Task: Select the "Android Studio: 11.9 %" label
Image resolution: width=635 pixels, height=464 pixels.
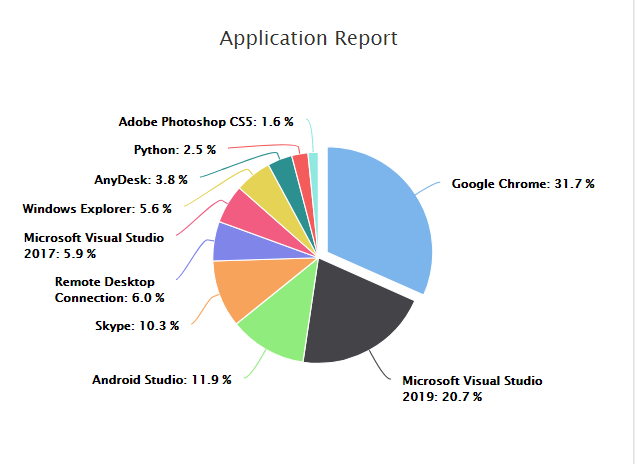Action: tap(162, 380)
